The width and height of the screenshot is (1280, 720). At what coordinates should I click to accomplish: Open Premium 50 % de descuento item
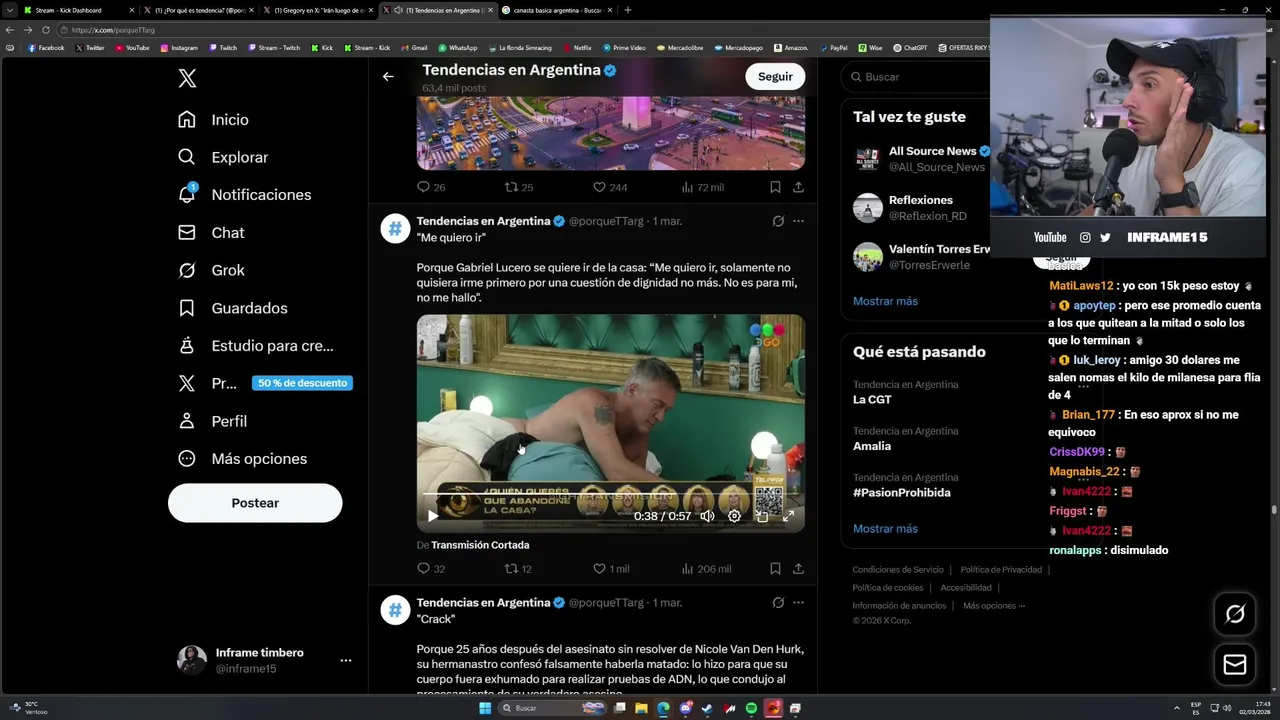point(264,383)
